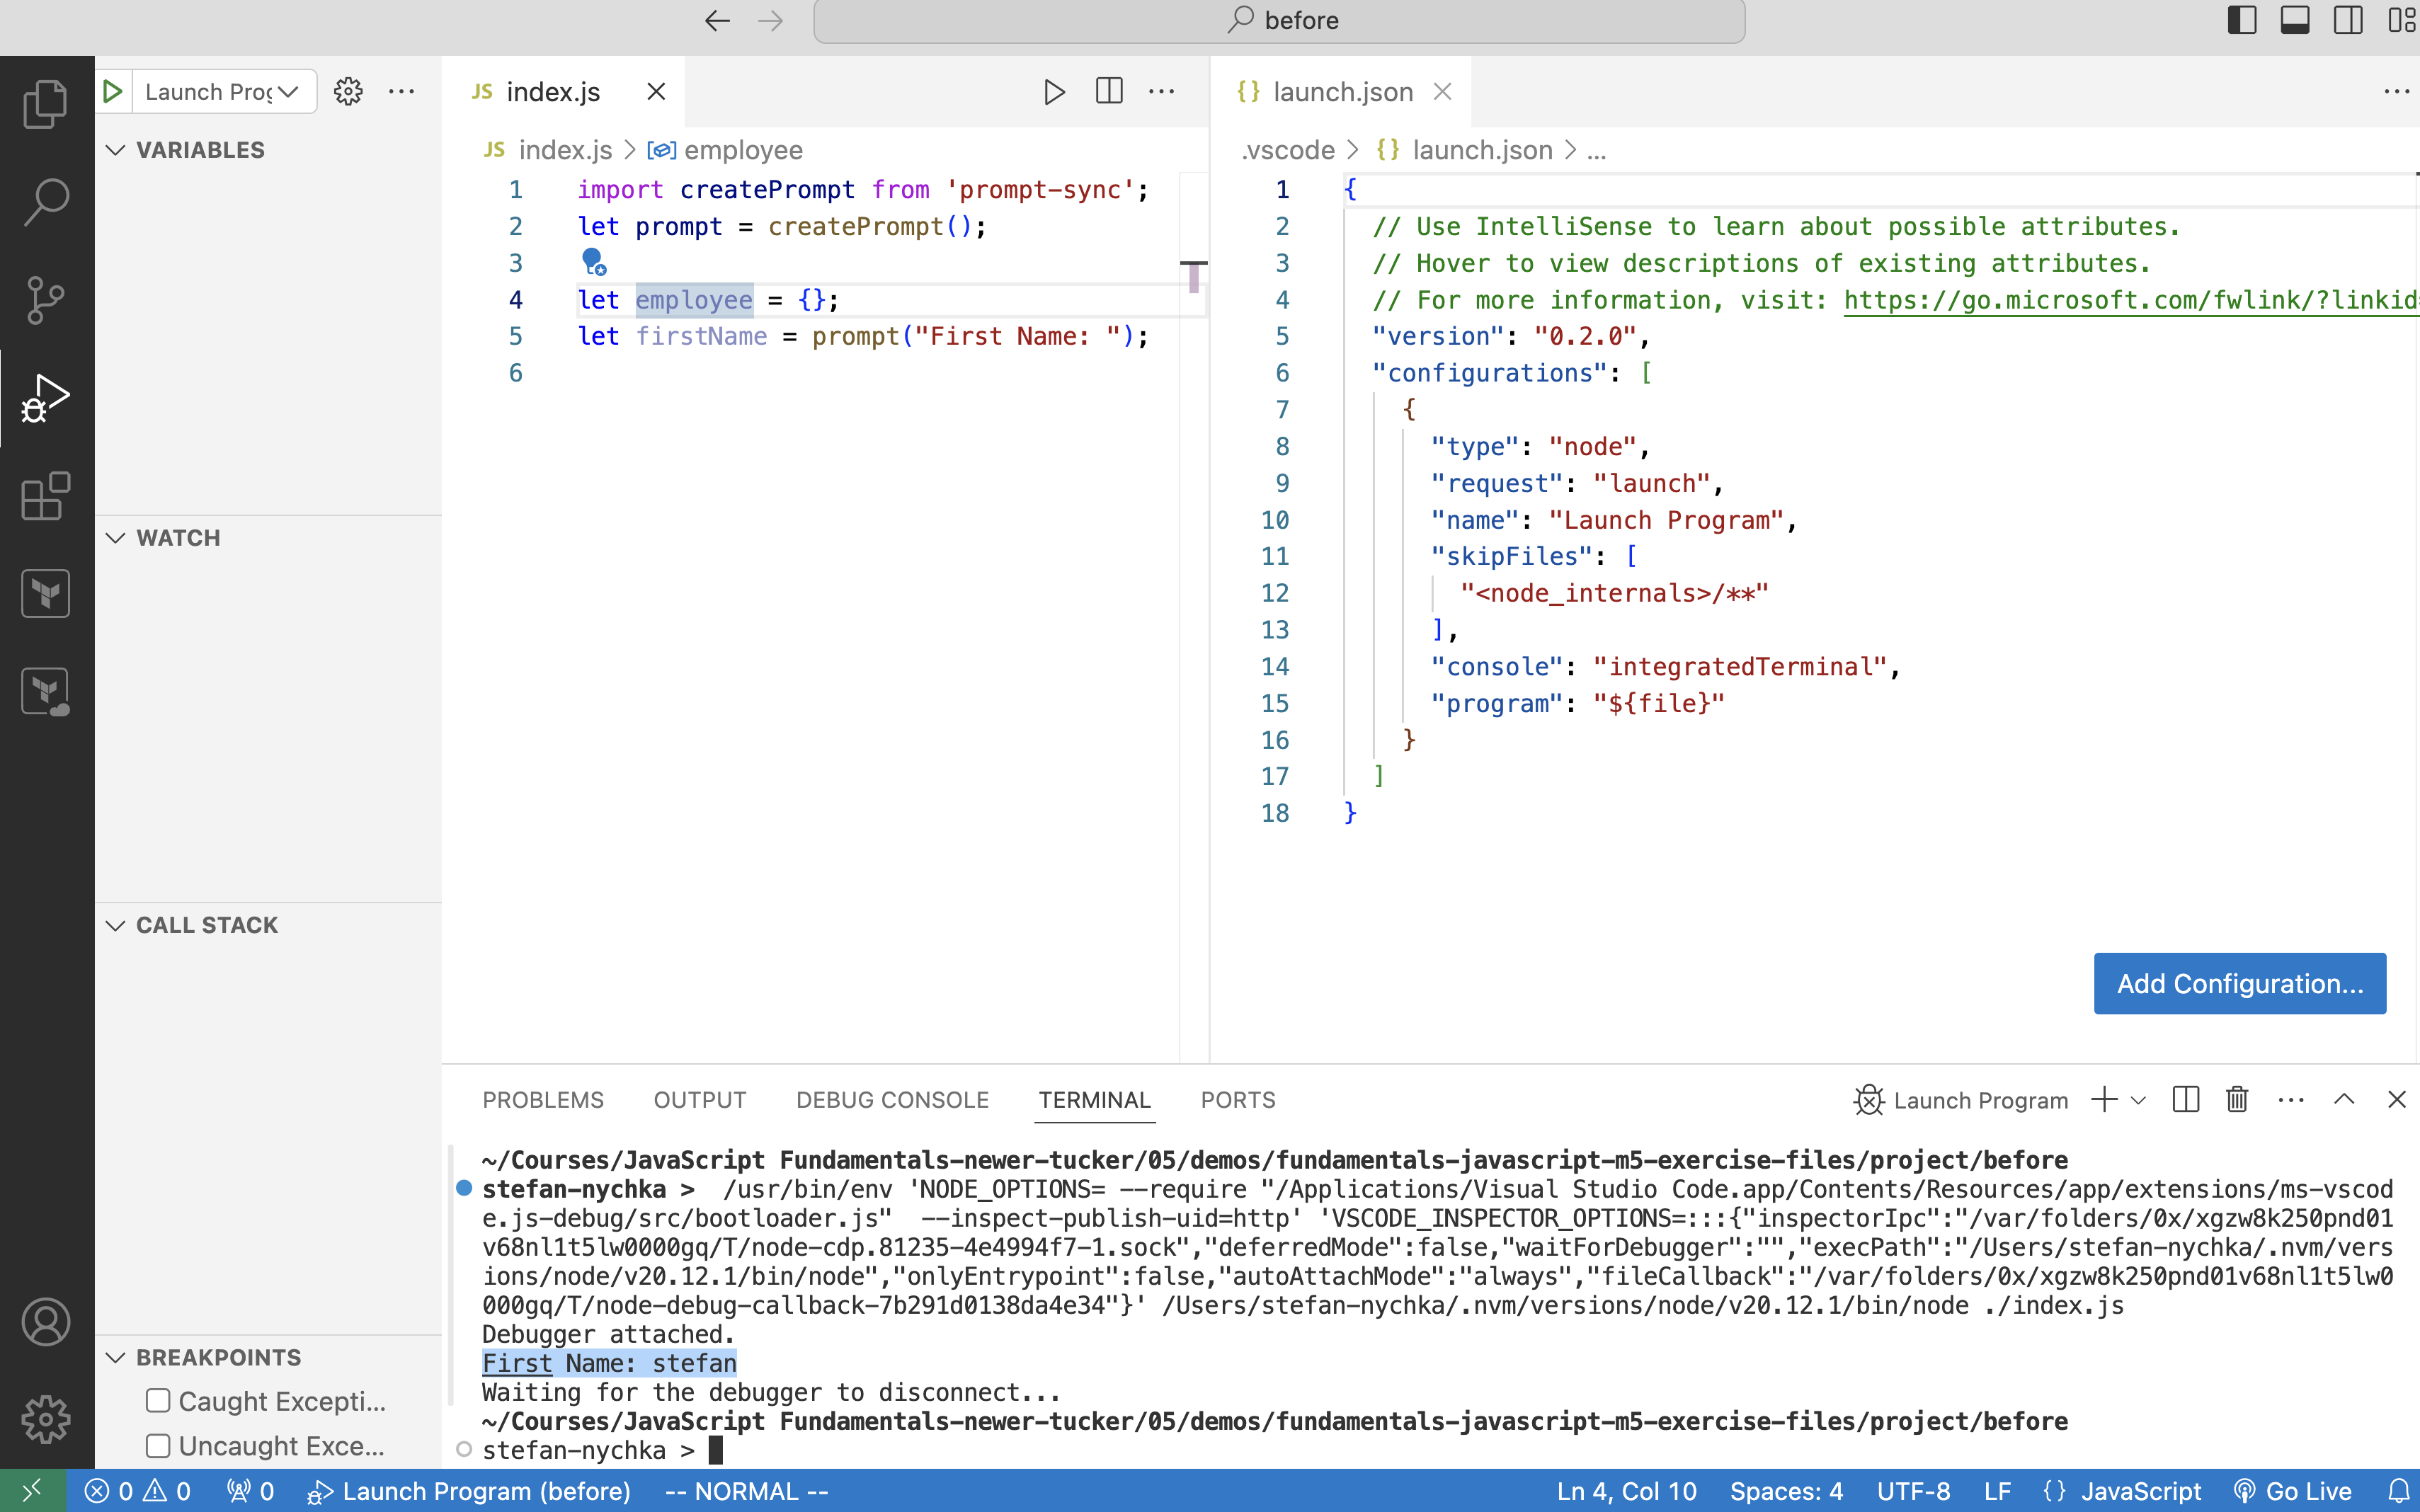Enable the Uncaught Exceptions breakpoint checkbox
Viewport: 2420px width, 1512px height.
tap(158, 1446)
